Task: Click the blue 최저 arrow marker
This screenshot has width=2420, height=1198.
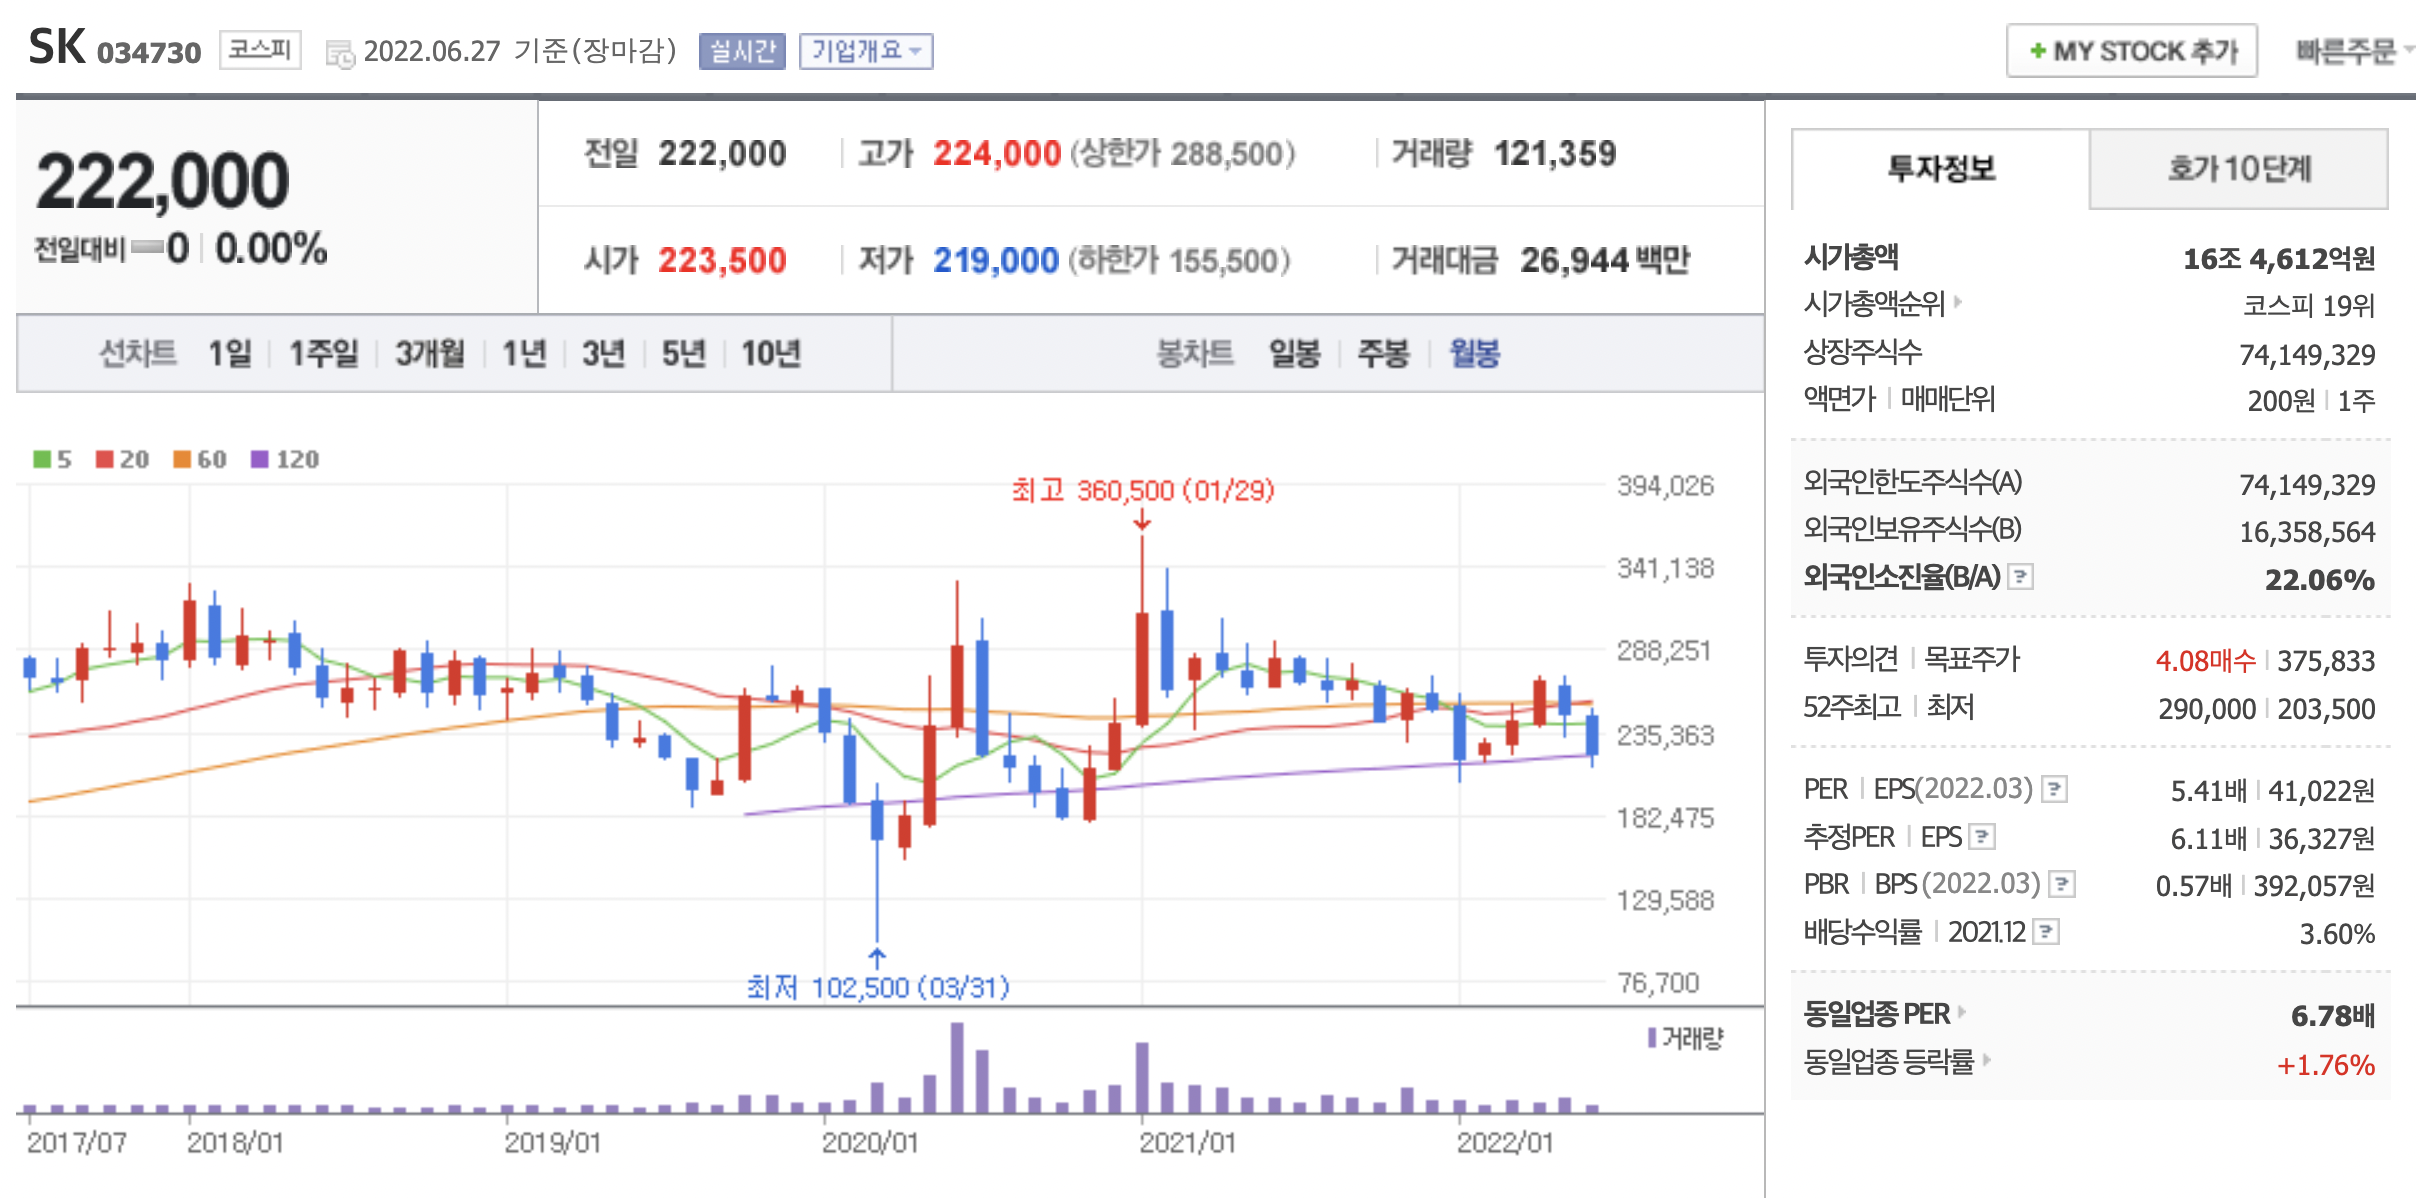Action: click(x=877, y=959)
